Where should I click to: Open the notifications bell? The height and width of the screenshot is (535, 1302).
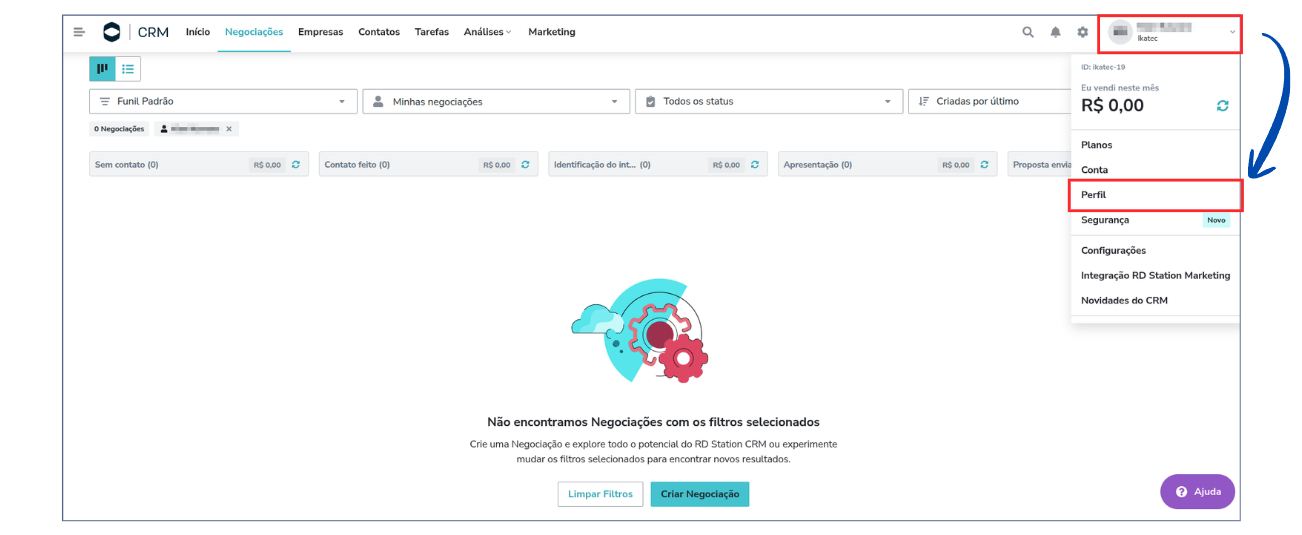click(x=1055, y=32)
